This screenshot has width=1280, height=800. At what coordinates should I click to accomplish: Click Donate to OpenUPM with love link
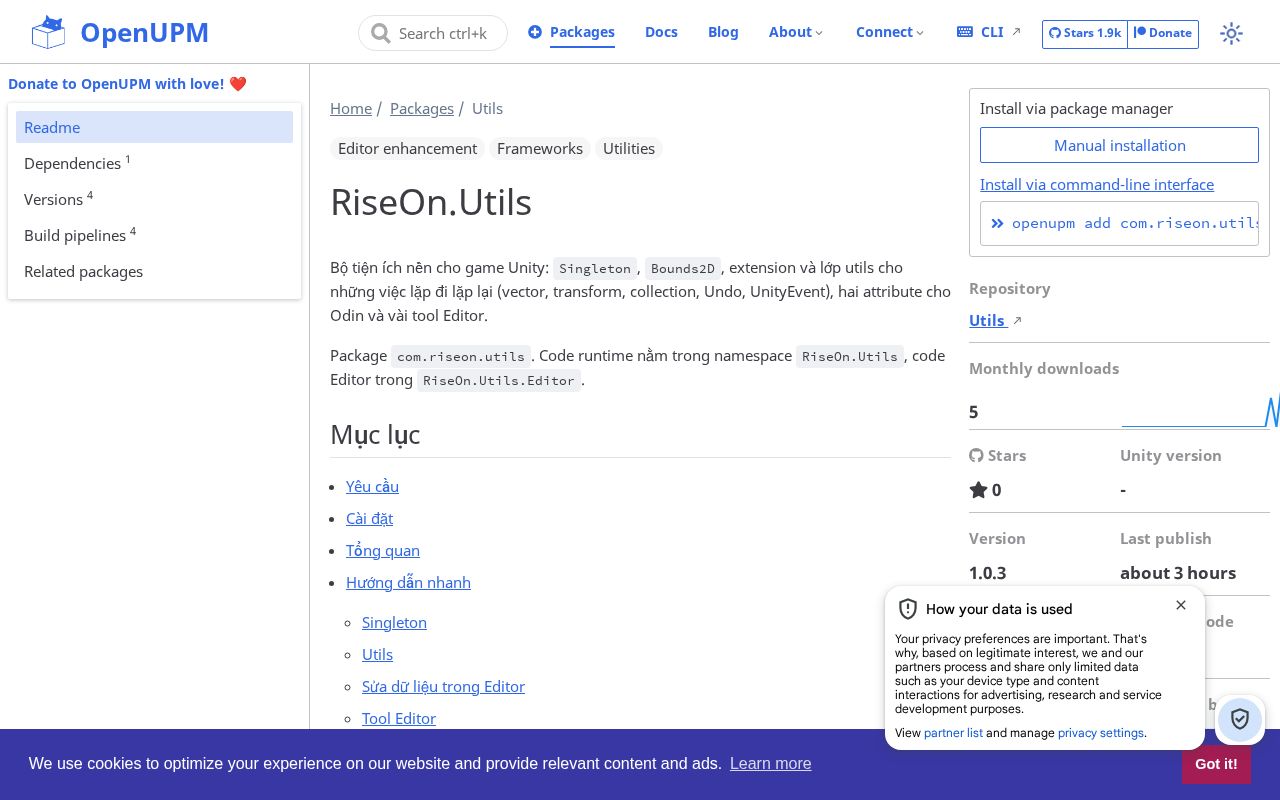[x=127, y=84]
